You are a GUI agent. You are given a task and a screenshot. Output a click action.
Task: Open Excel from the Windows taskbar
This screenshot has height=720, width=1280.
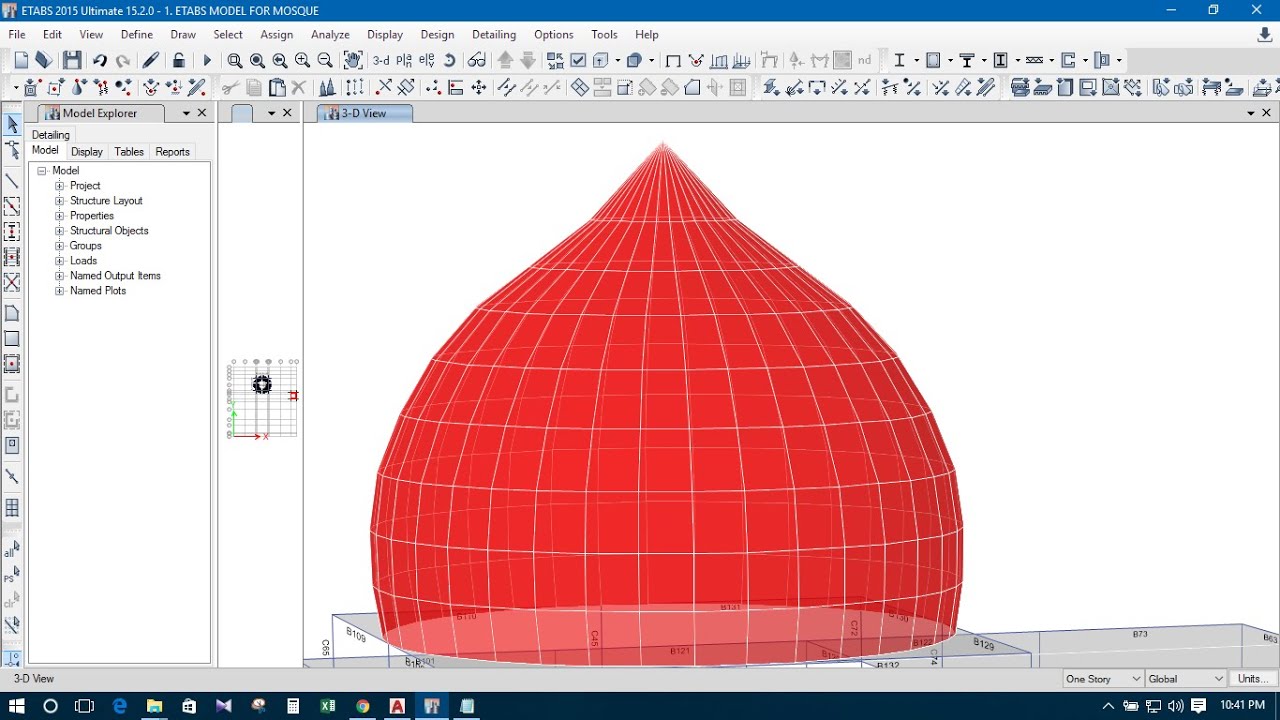327,706
